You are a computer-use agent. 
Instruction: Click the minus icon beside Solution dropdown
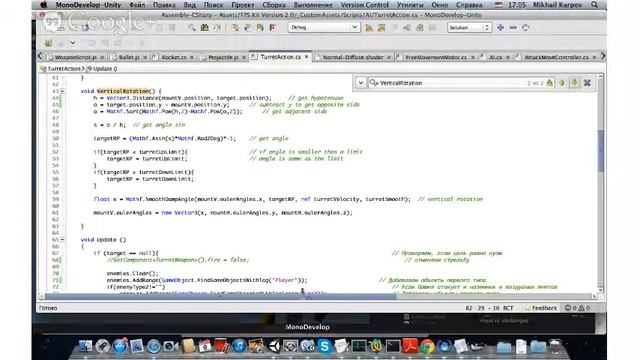pos(513,27)
